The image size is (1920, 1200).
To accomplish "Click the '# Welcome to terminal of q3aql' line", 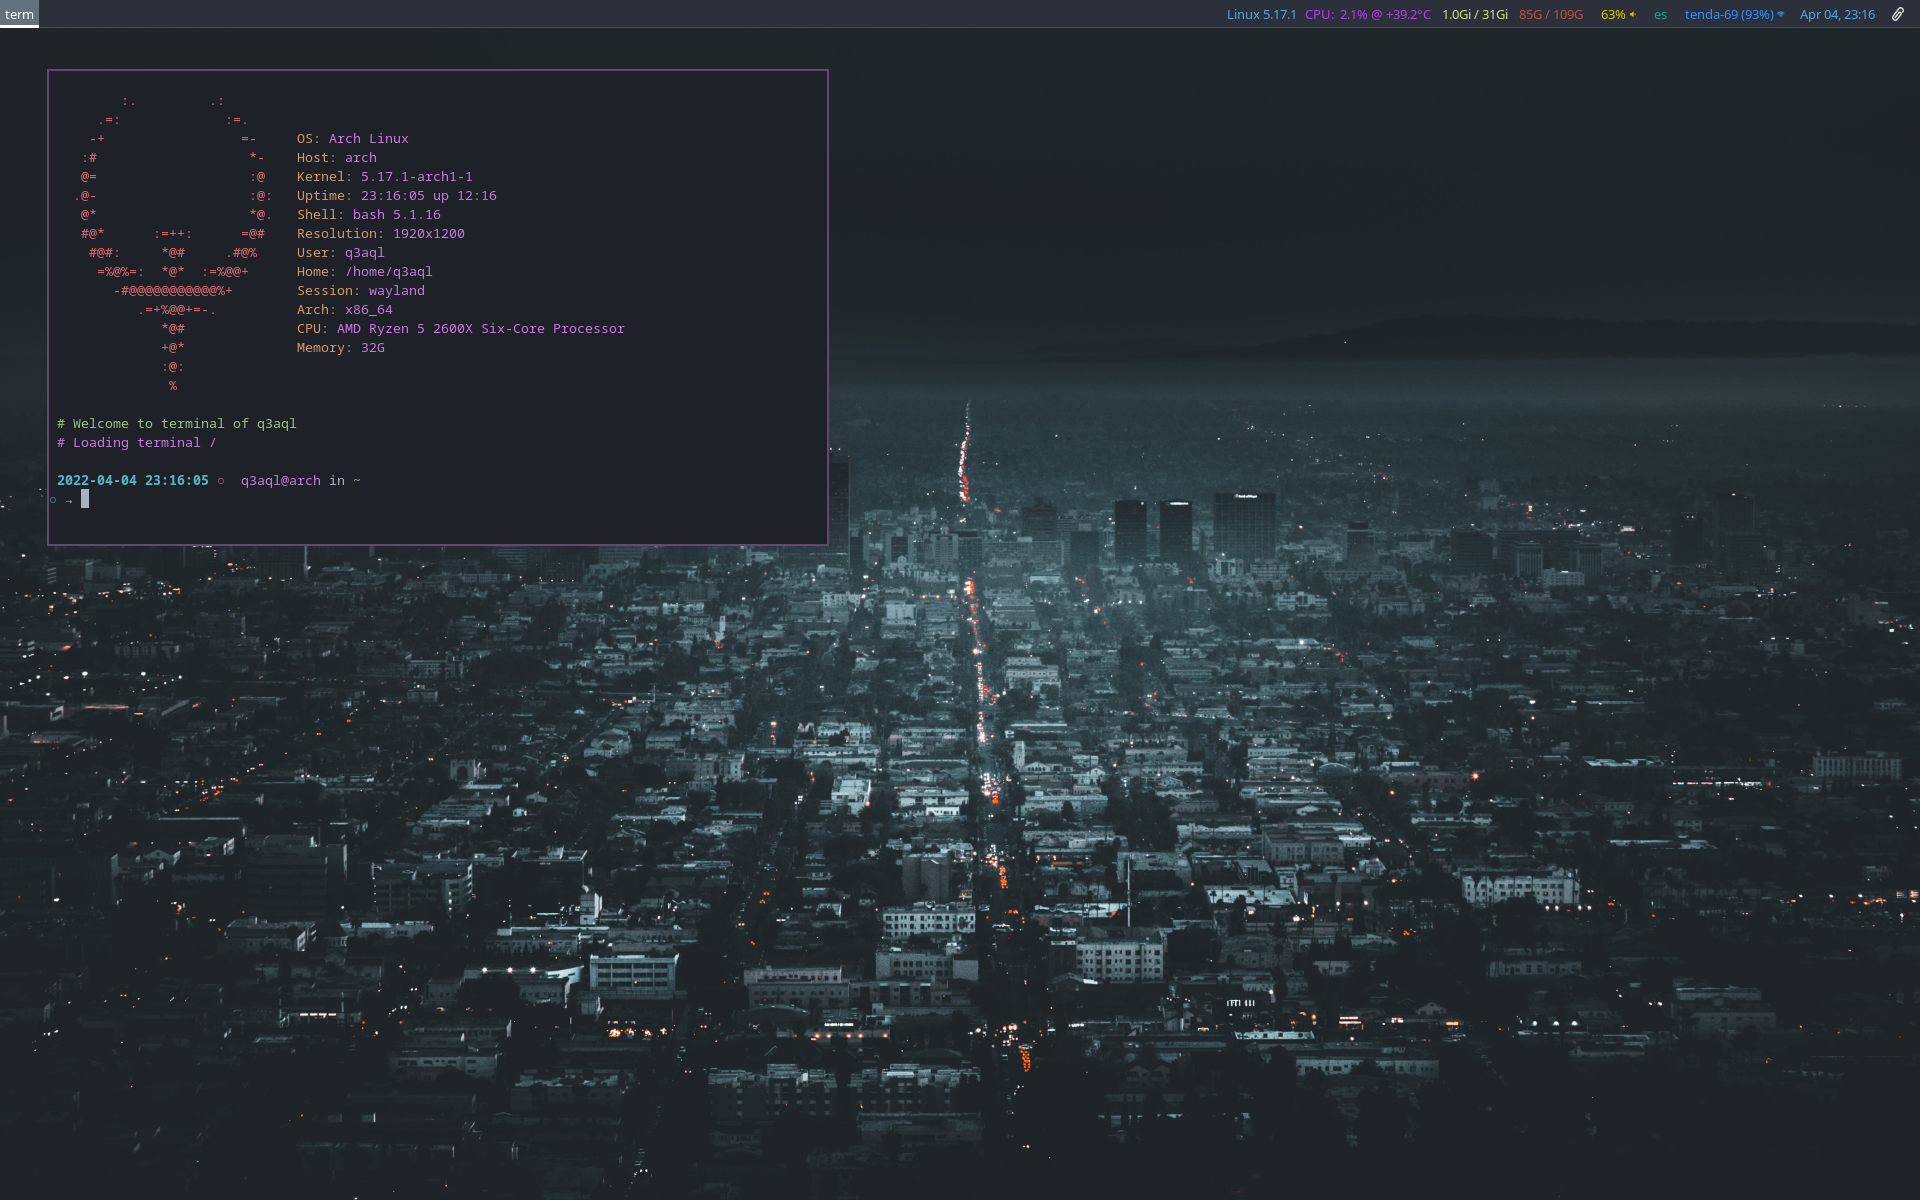I will tap(176, 423).
